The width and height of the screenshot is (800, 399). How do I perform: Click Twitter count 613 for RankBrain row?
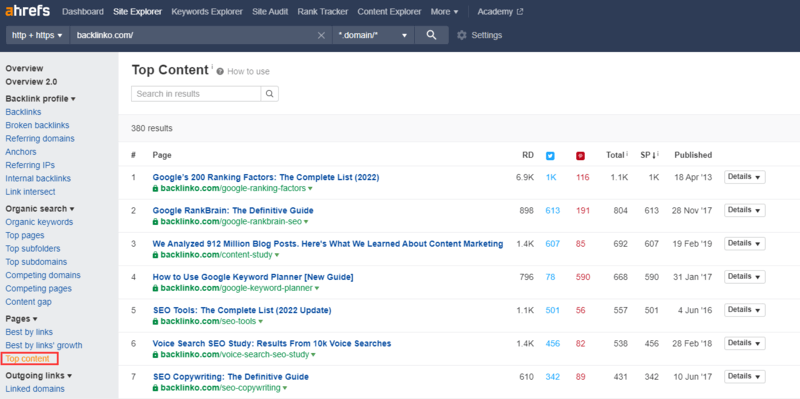tap(553, 211)
